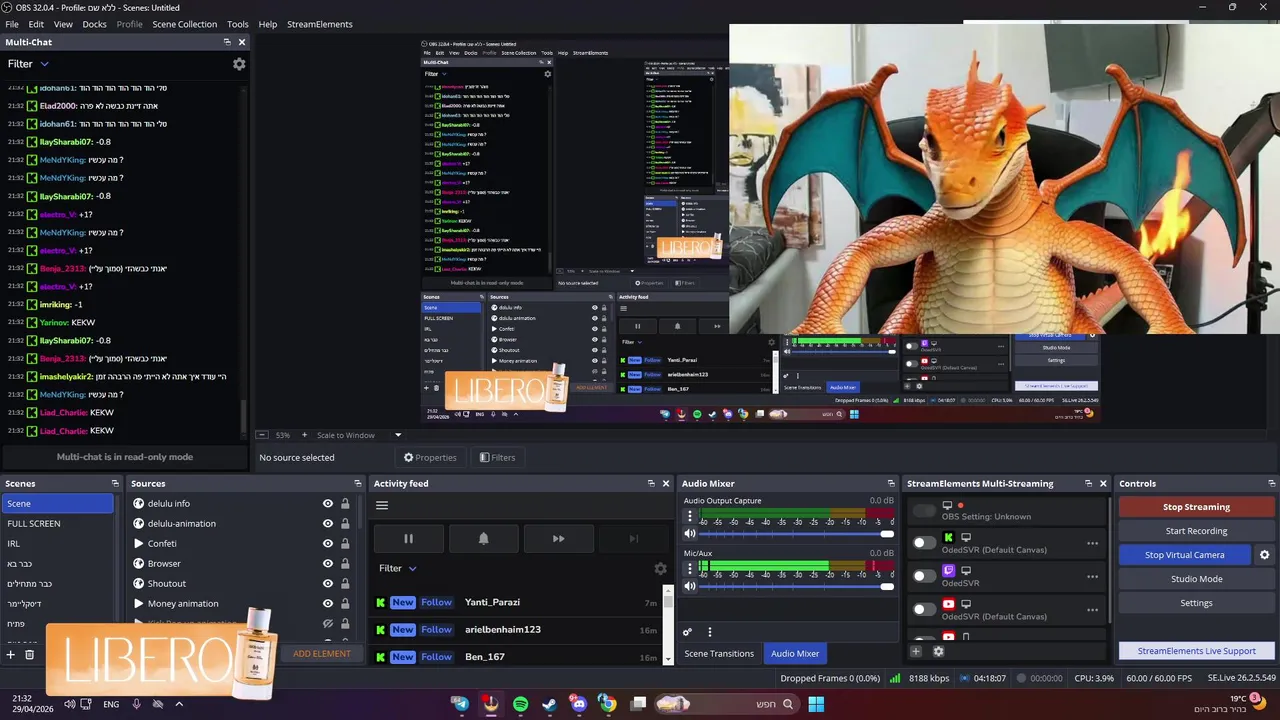Select the FULL SCREEN scene

pyautogui.click(x=57, y=524)
